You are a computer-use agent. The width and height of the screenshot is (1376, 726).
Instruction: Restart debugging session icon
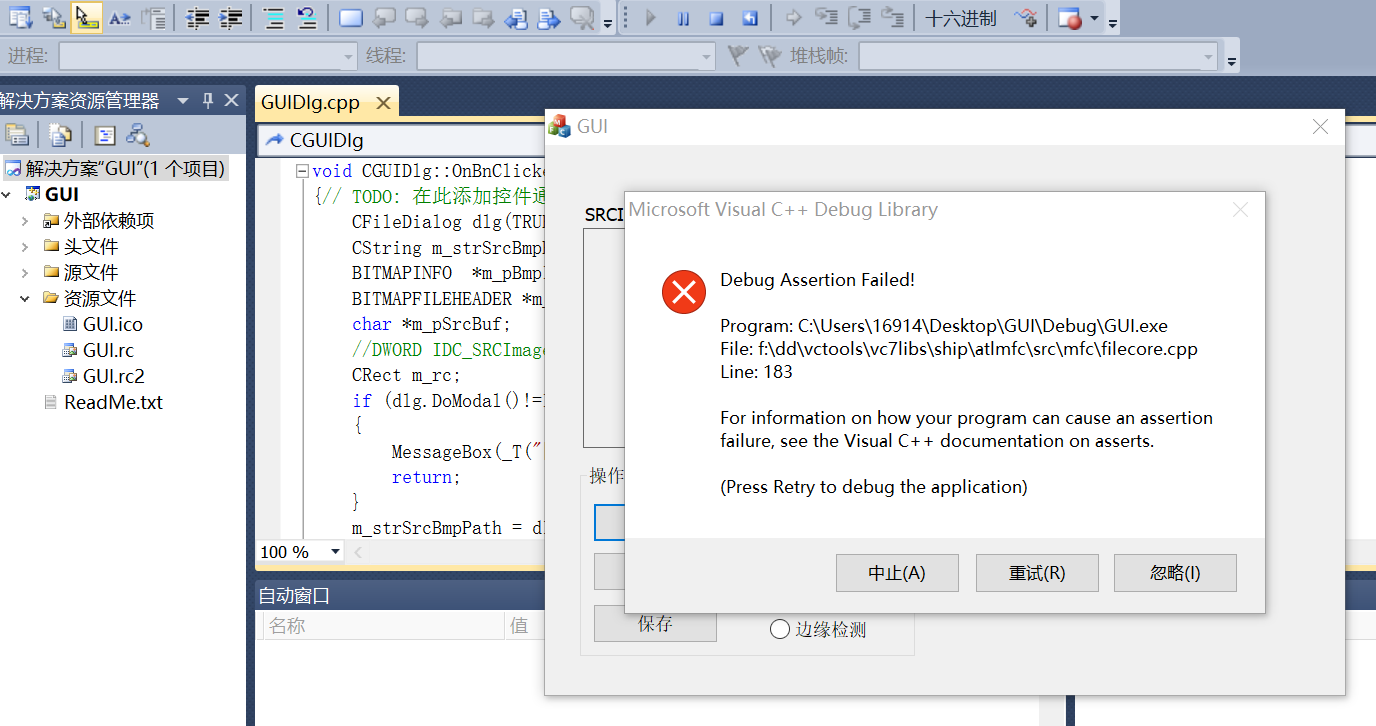click(750, 18)
